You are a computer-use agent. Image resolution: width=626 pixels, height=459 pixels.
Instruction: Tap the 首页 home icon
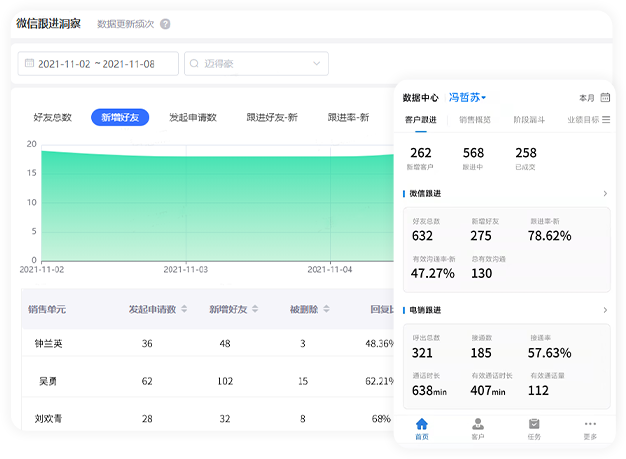tap(421, 424)
